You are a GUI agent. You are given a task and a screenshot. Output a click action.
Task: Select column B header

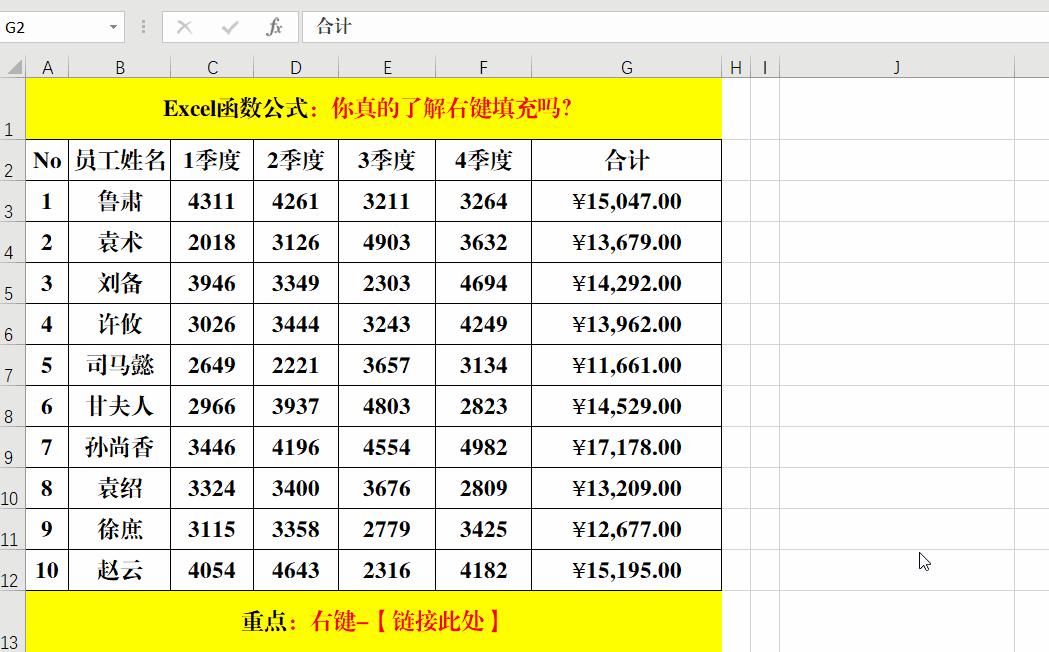(x=120, y=67)
